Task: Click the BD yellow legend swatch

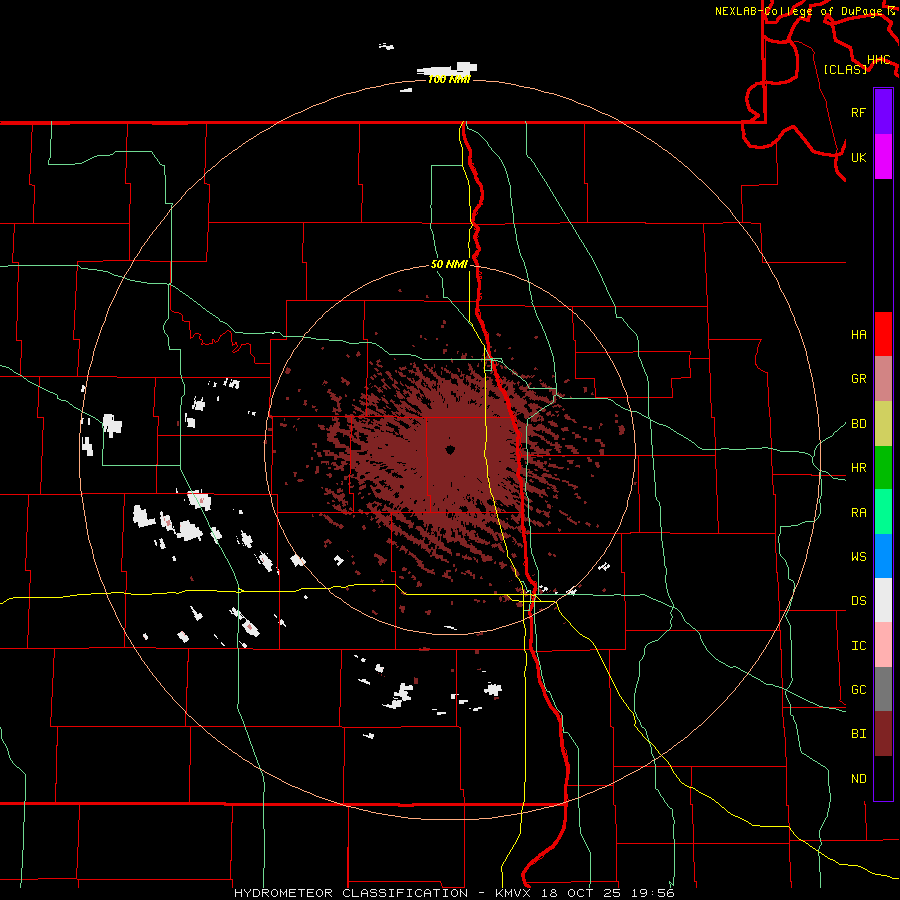Action: [x=883, y=423]
